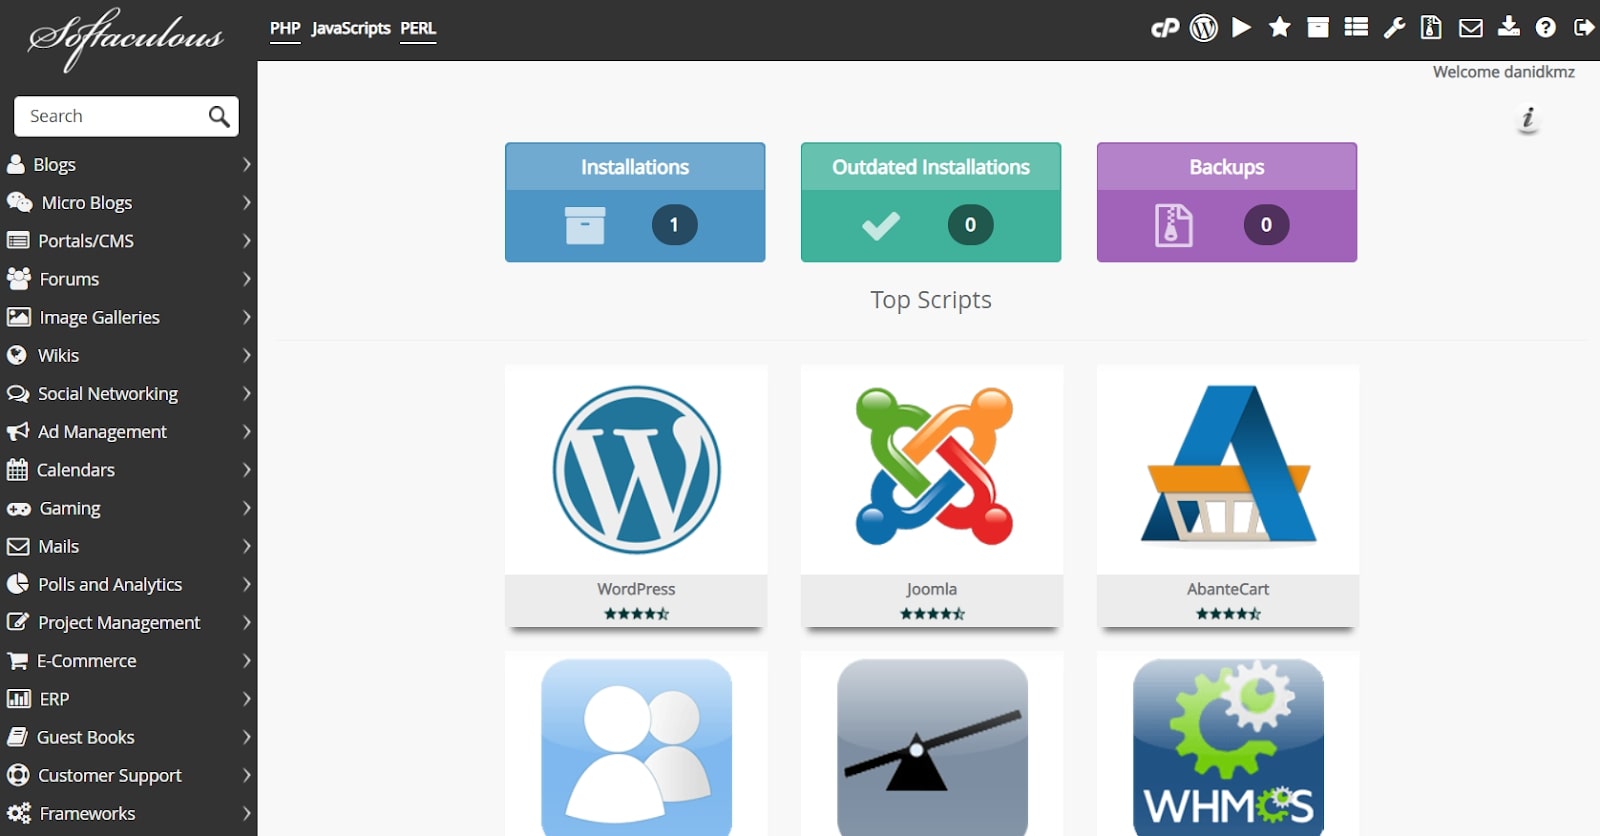Screen dimensions: 1600x836
Task: Click archive box icon in Installations card
Action: click(x=585, y=226)
